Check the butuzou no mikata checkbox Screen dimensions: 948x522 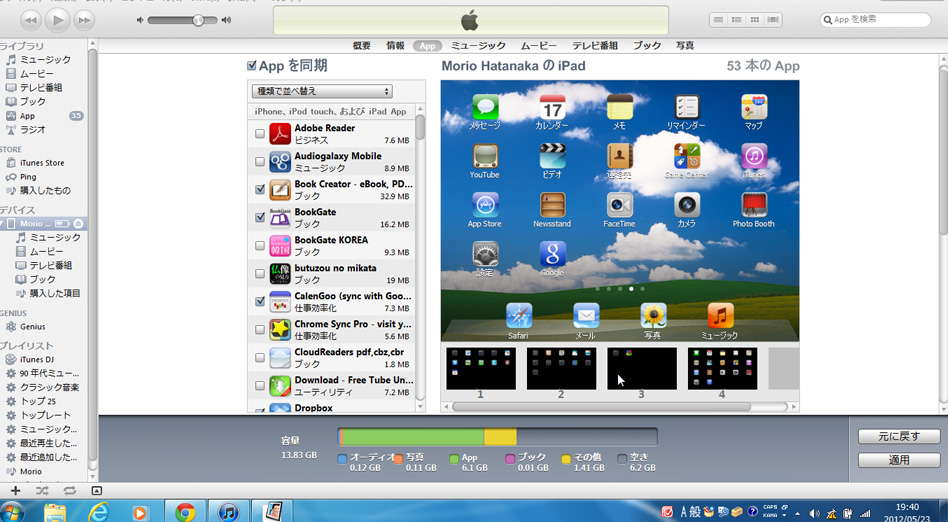260,273
